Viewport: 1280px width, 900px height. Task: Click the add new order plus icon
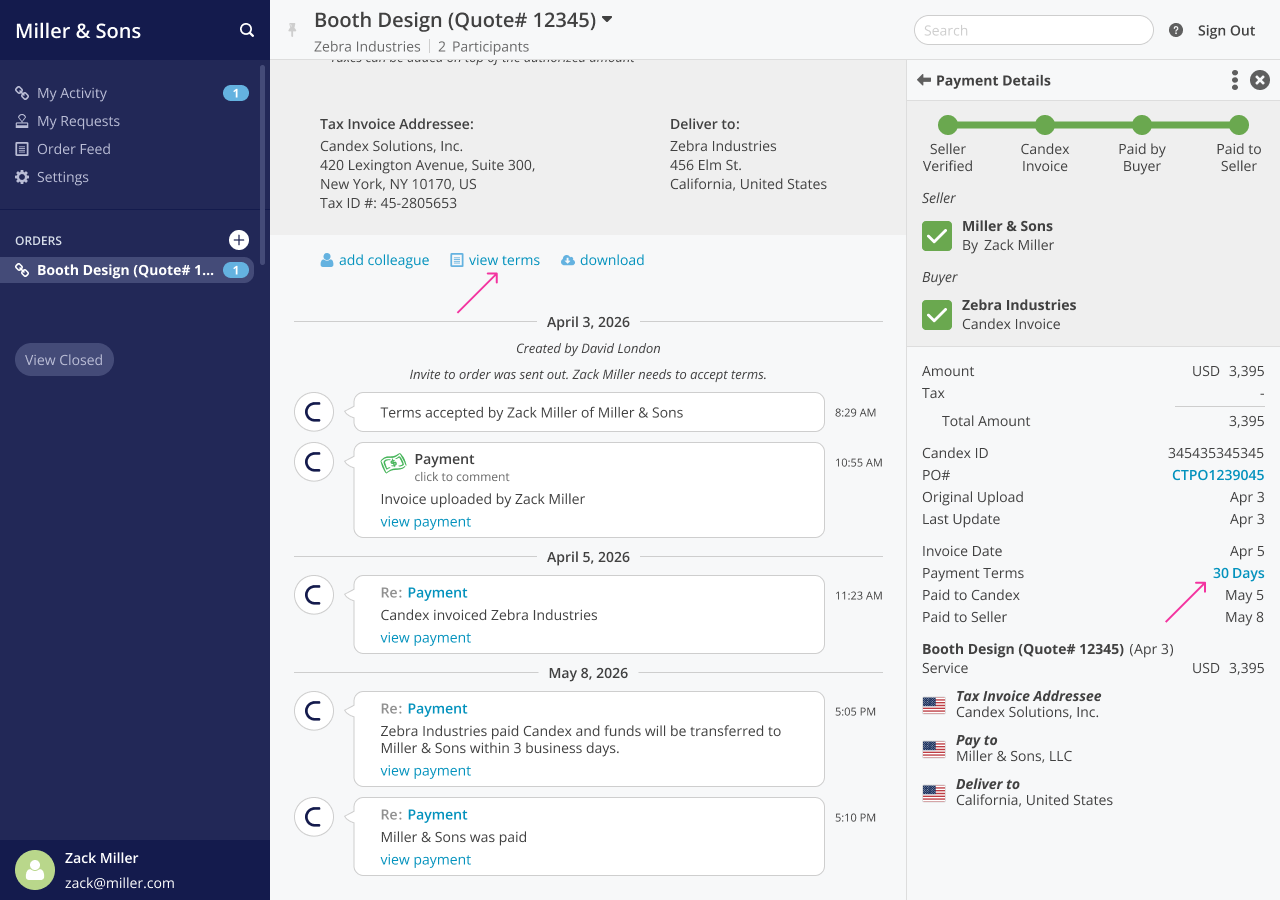tap(239, 240)
